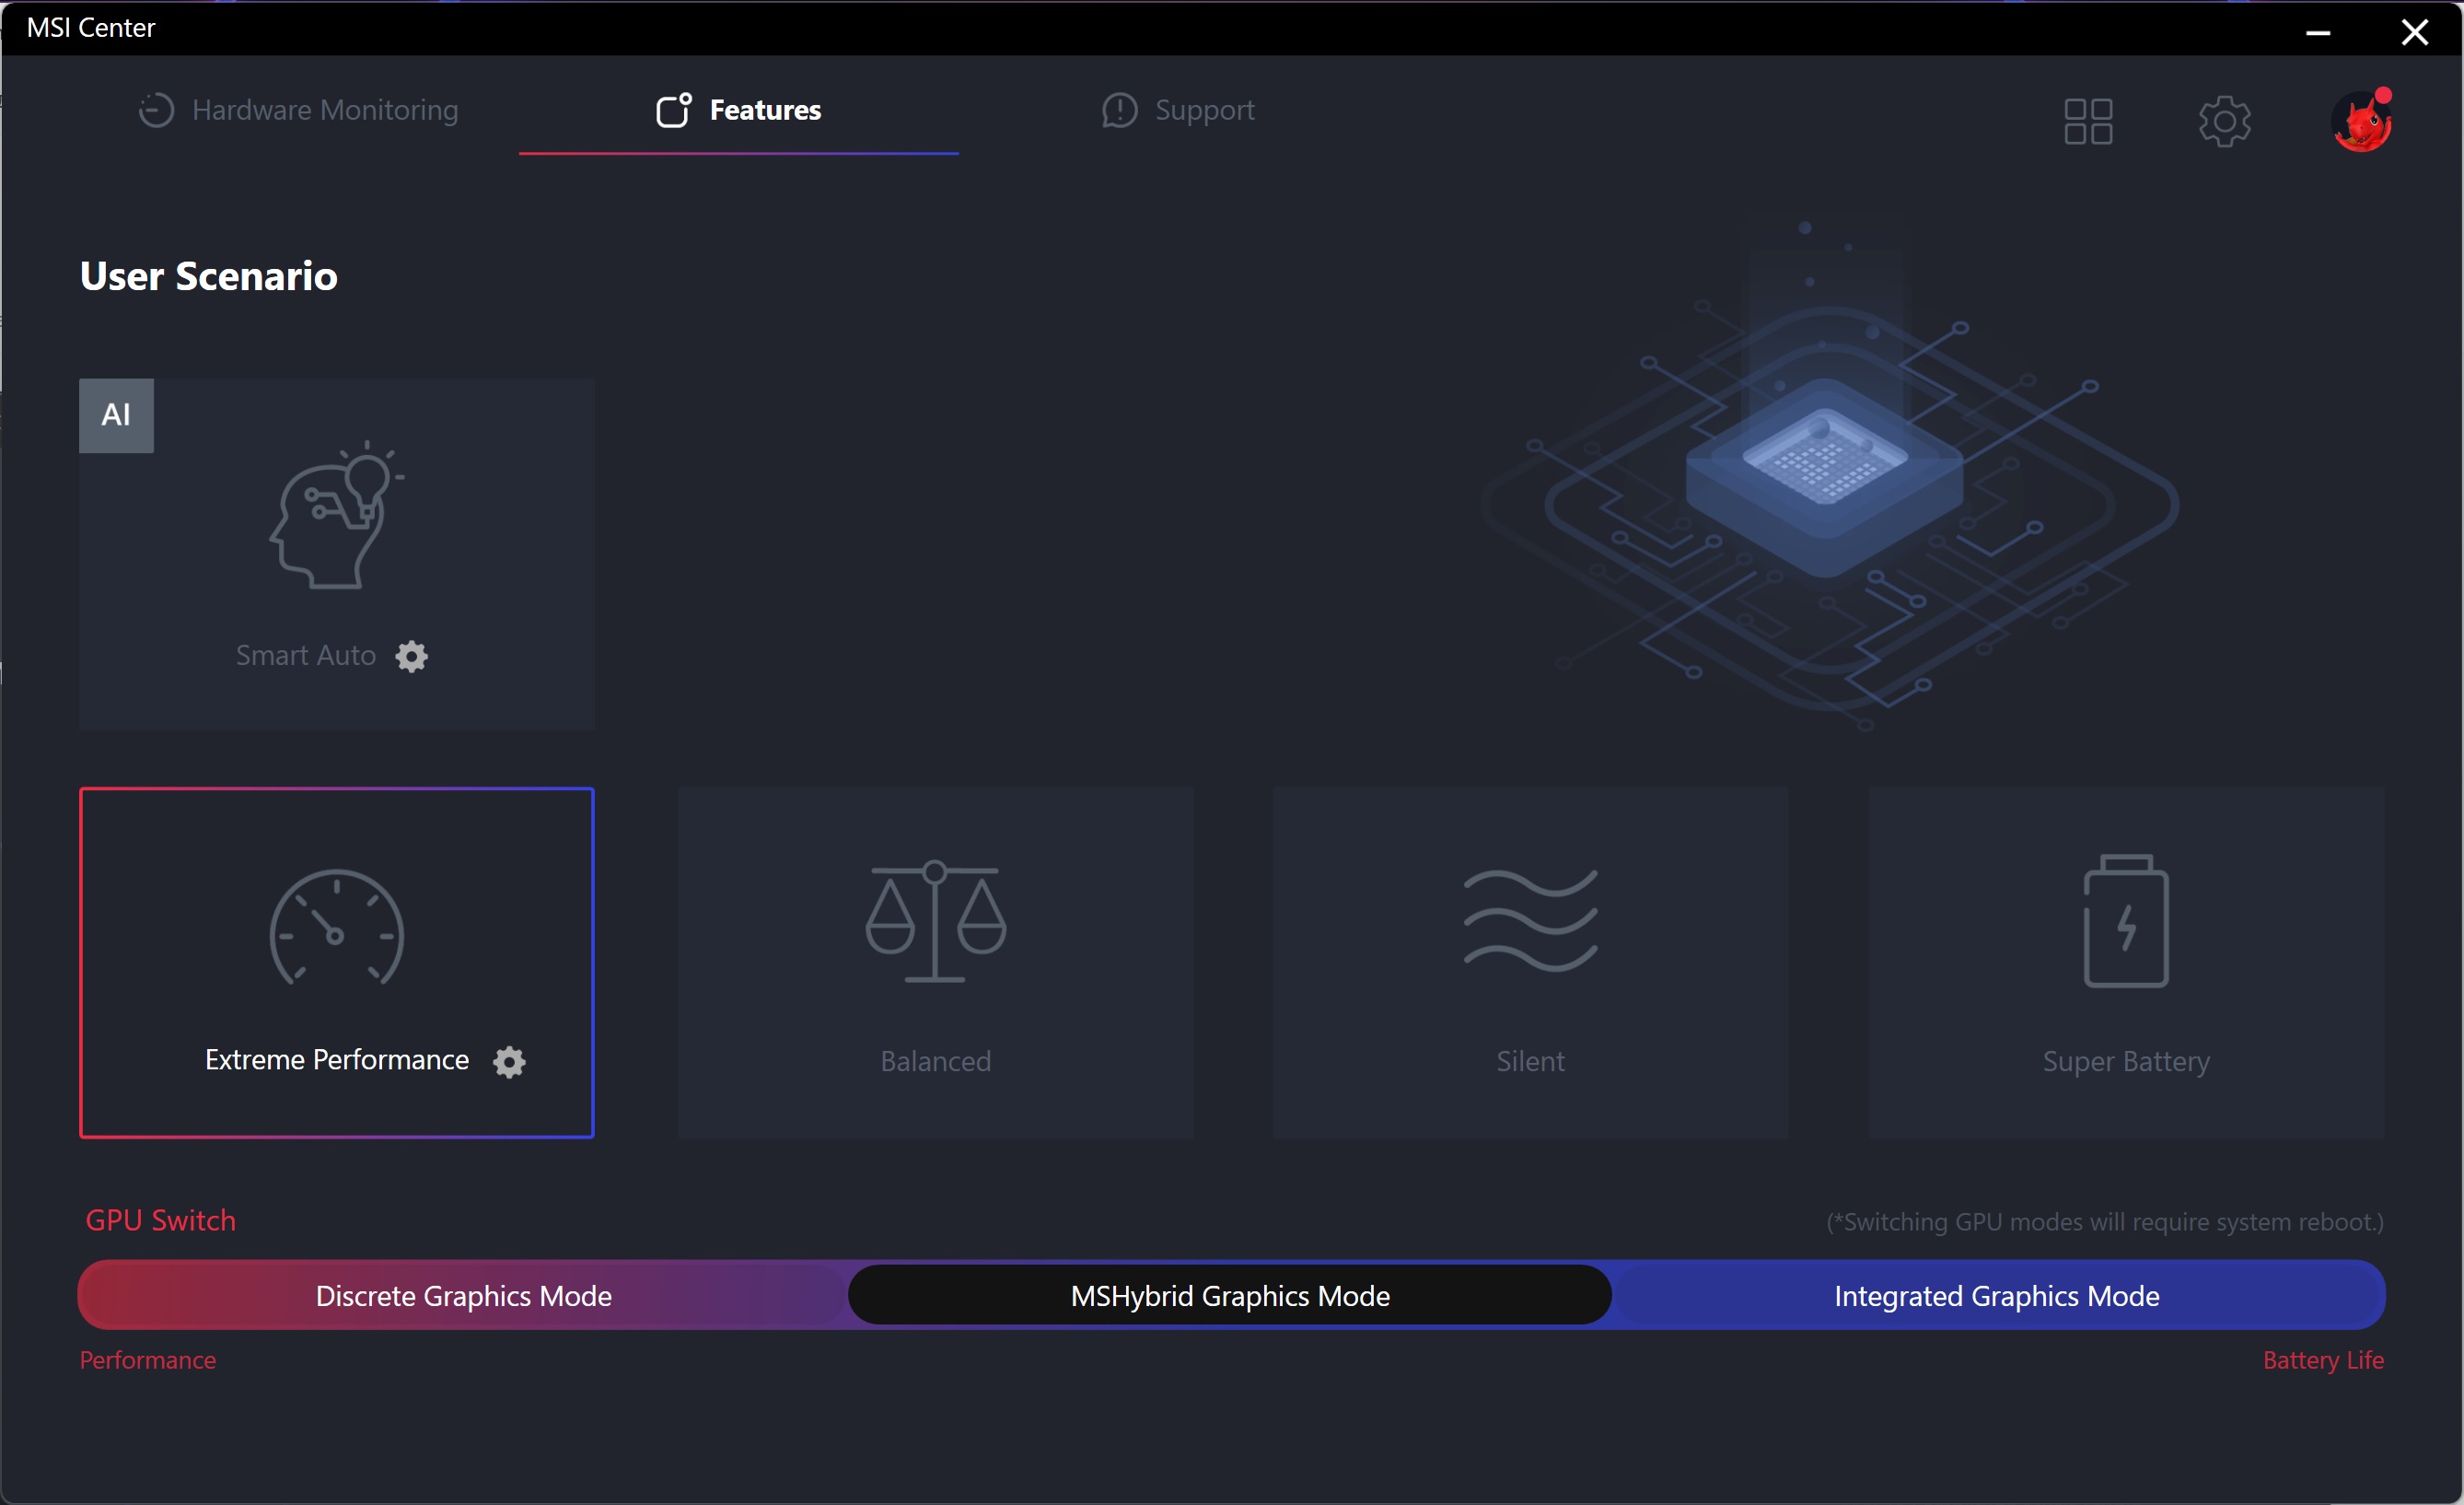Choose the Silent scenario label
The width and height of the screenshot is (2464, 1505).
click(x=1530, y=1061)
